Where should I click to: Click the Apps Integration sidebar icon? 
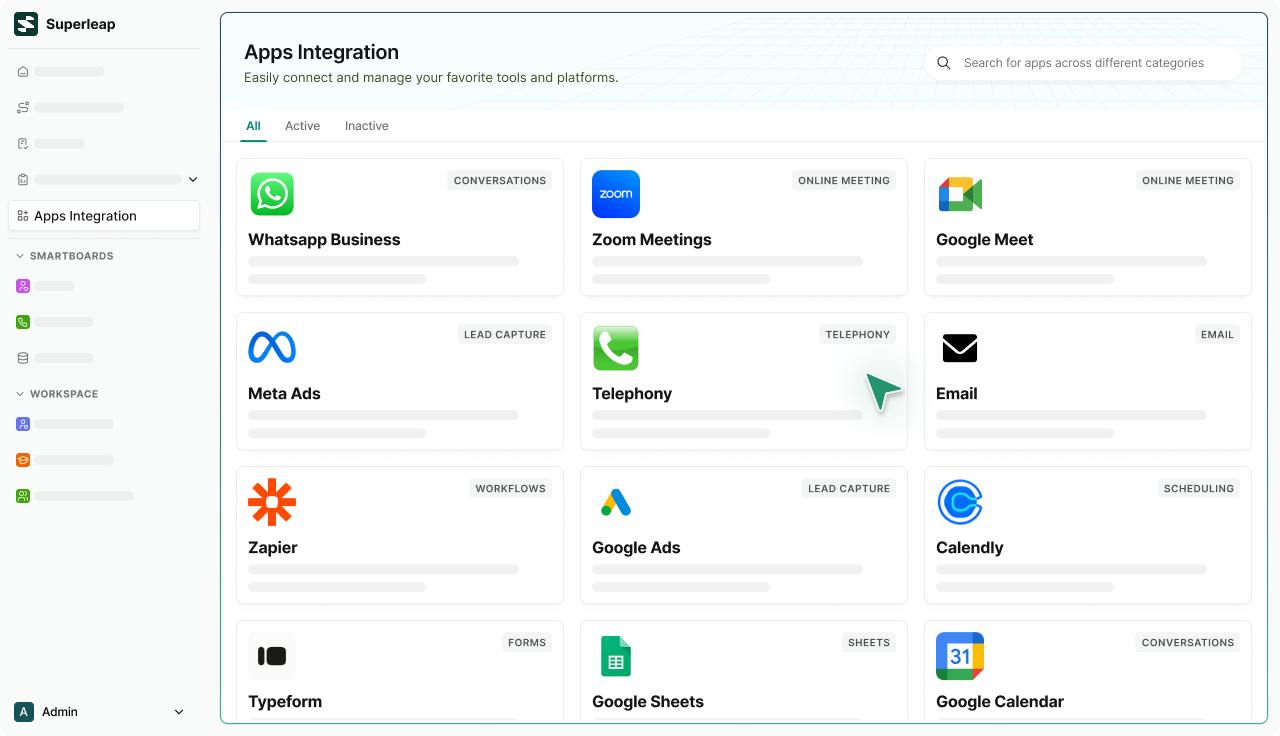click(x=23, y=216)
